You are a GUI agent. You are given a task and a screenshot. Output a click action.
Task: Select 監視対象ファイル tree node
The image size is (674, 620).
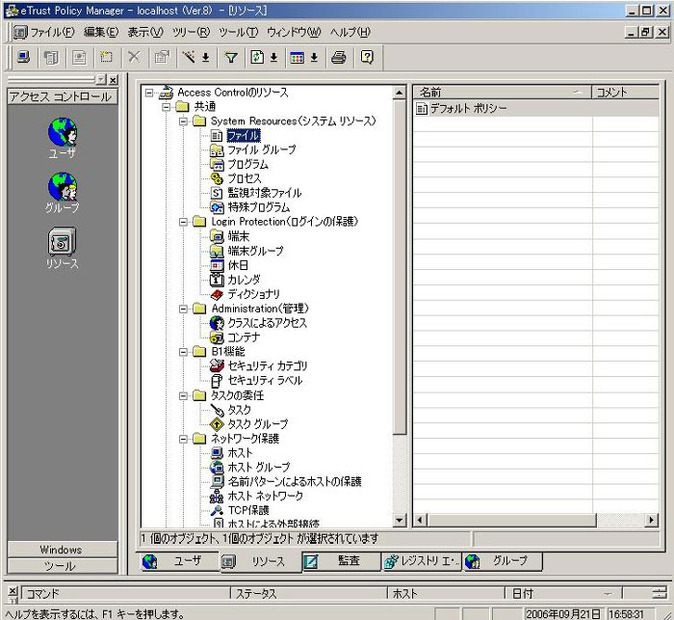pyautogui.click(x=264, y=193)
